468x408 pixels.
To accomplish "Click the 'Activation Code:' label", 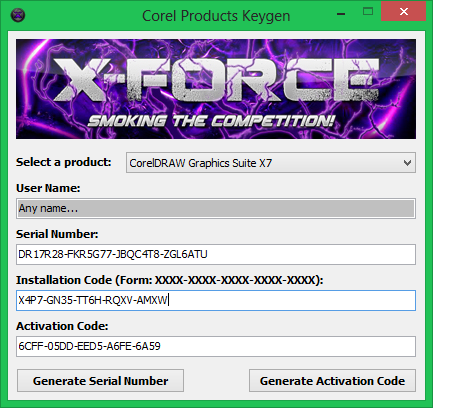I will point(62,326).
